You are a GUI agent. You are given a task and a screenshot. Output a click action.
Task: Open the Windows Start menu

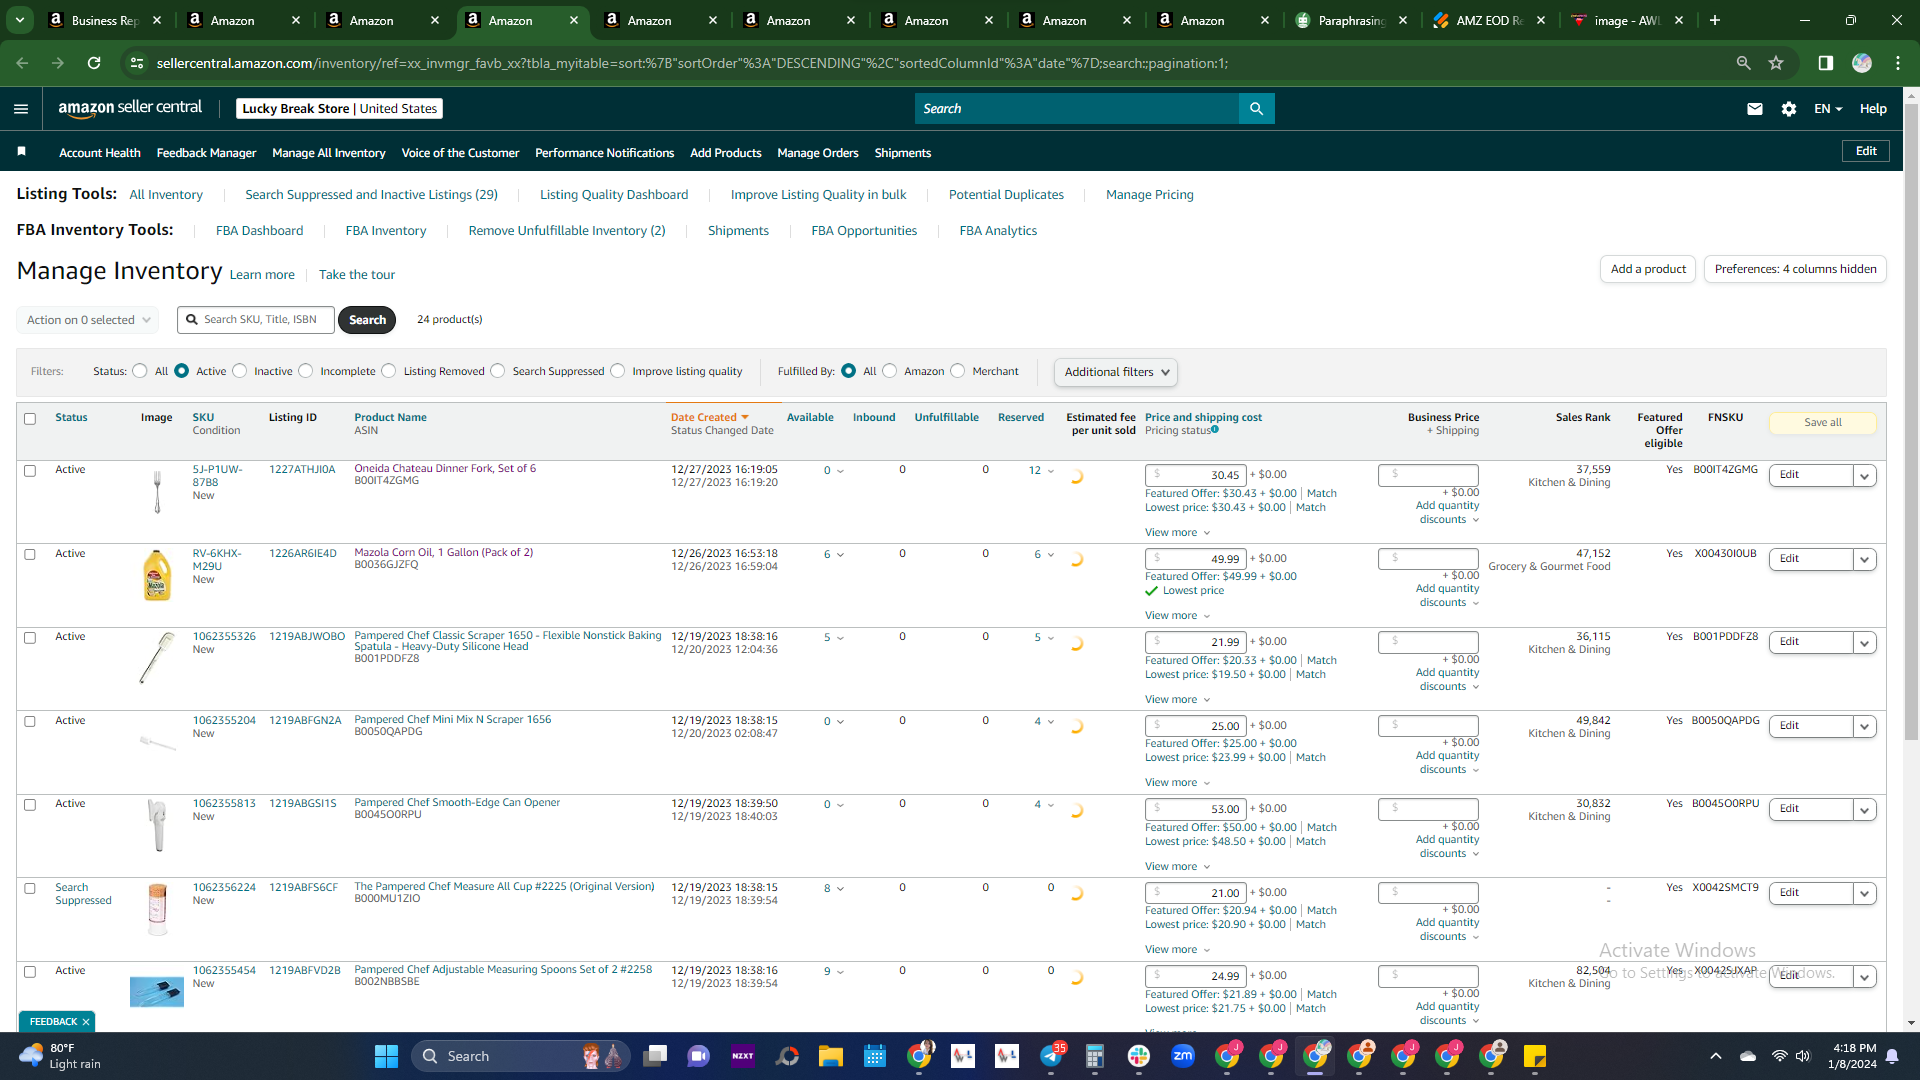tap(386, 1056)
